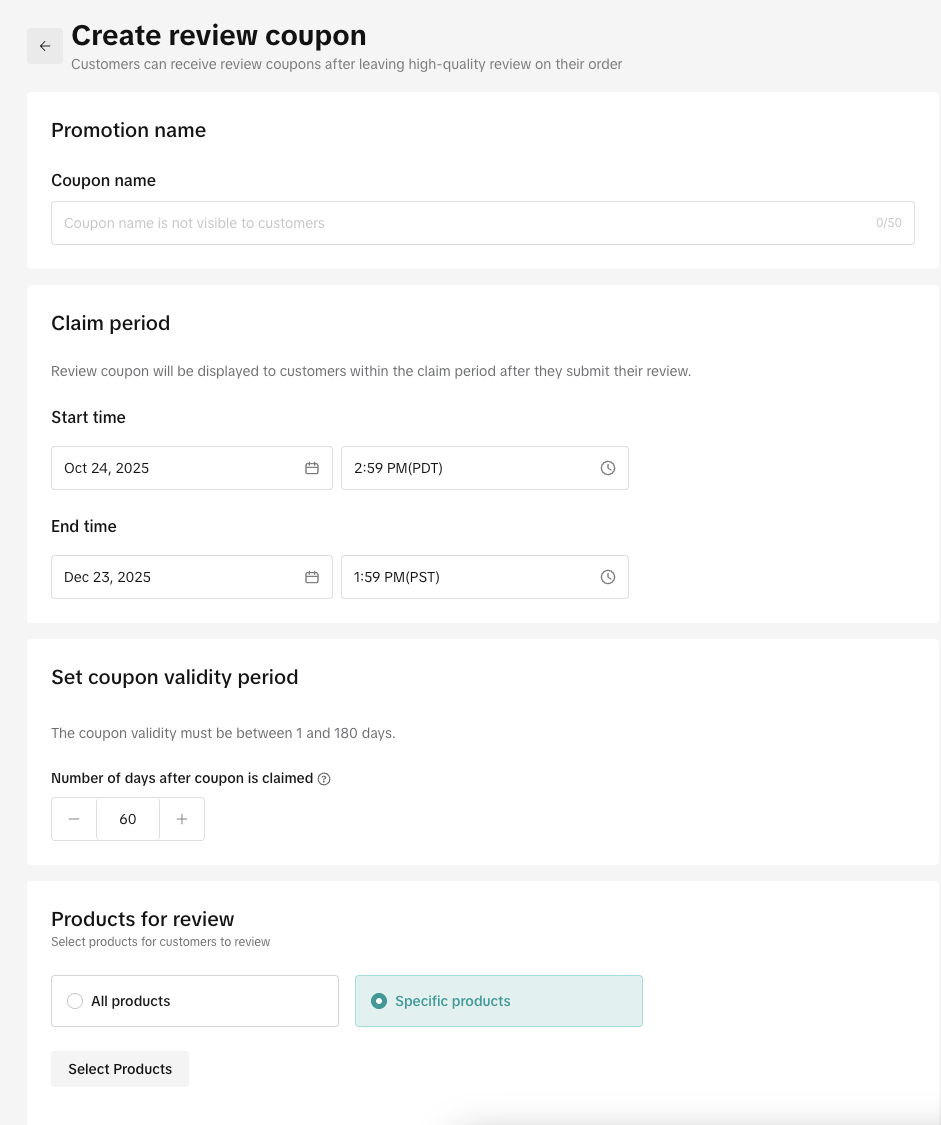Click the Select Products button
Image resolution: width=941 pixels, height=1125 pixels.
click(x=120, y=1069)
